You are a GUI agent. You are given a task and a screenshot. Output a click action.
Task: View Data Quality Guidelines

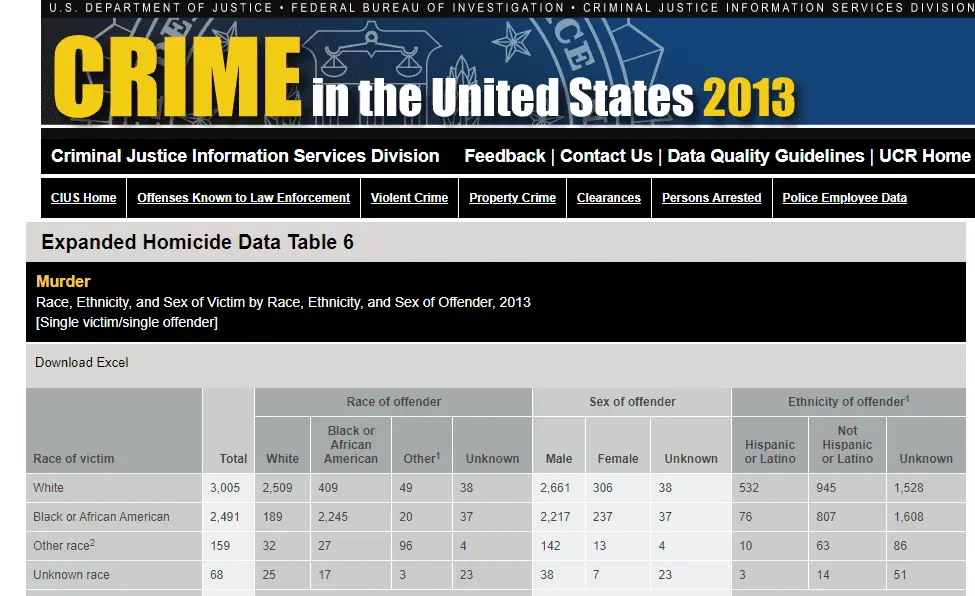pos(765,156)
